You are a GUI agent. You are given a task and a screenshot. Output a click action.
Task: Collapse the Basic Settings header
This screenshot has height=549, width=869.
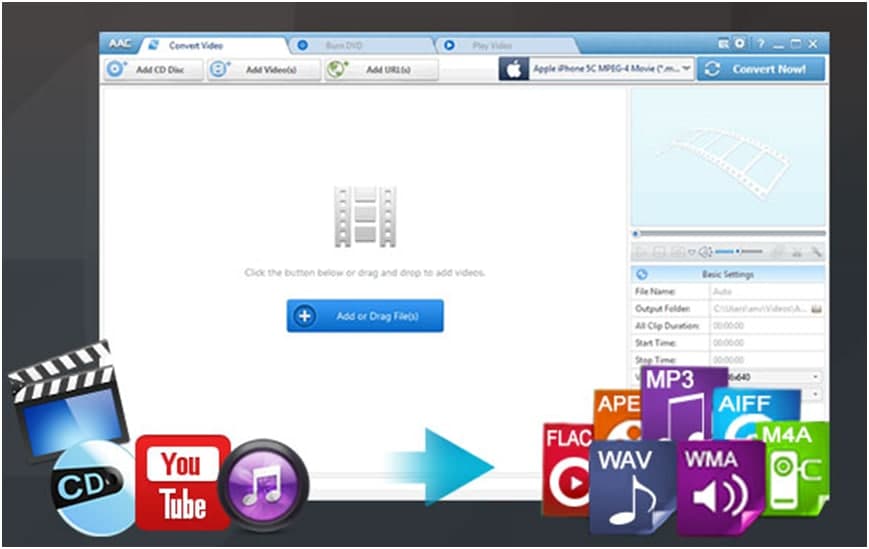728,274
